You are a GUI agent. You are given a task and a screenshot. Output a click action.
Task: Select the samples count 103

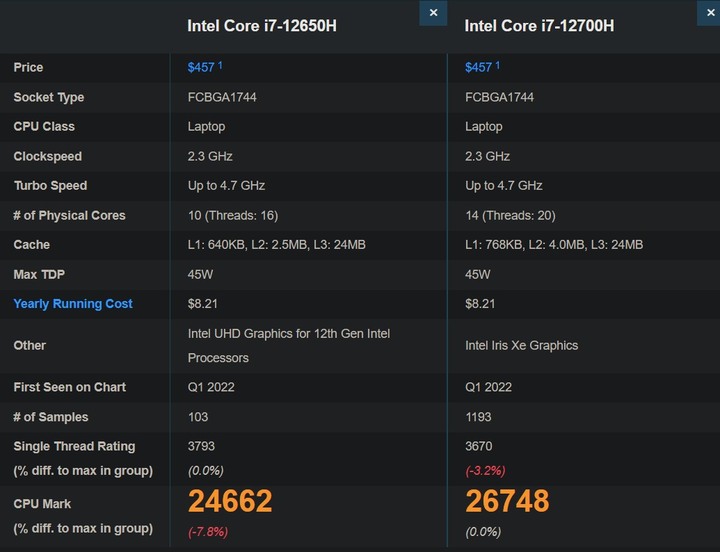(198, 417)
